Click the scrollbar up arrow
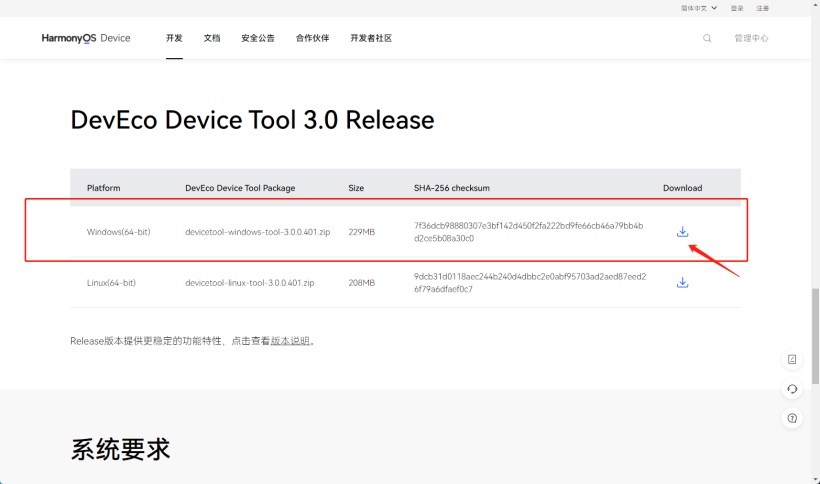The width and height of the screenshot is (820, 484). point(814,5)
